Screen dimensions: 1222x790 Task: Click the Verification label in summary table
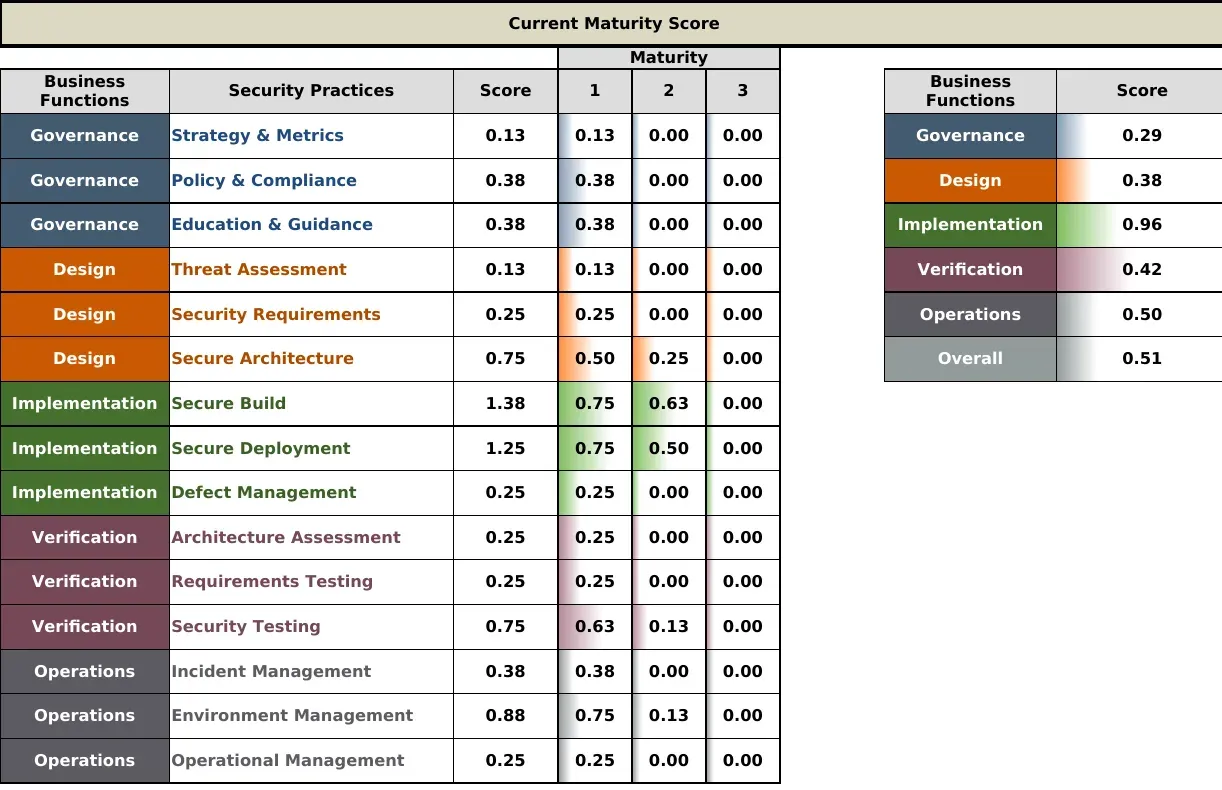click(970, 270)
